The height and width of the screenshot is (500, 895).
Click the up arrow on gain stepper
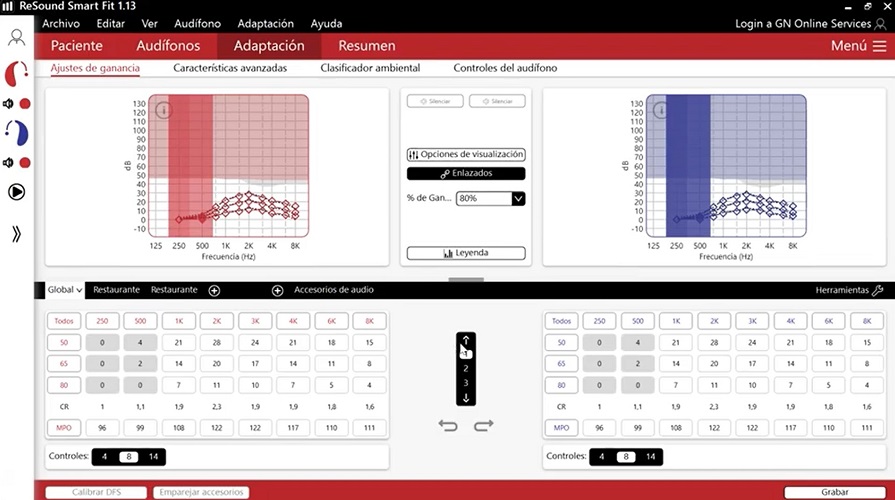click(x=466, y=340)
